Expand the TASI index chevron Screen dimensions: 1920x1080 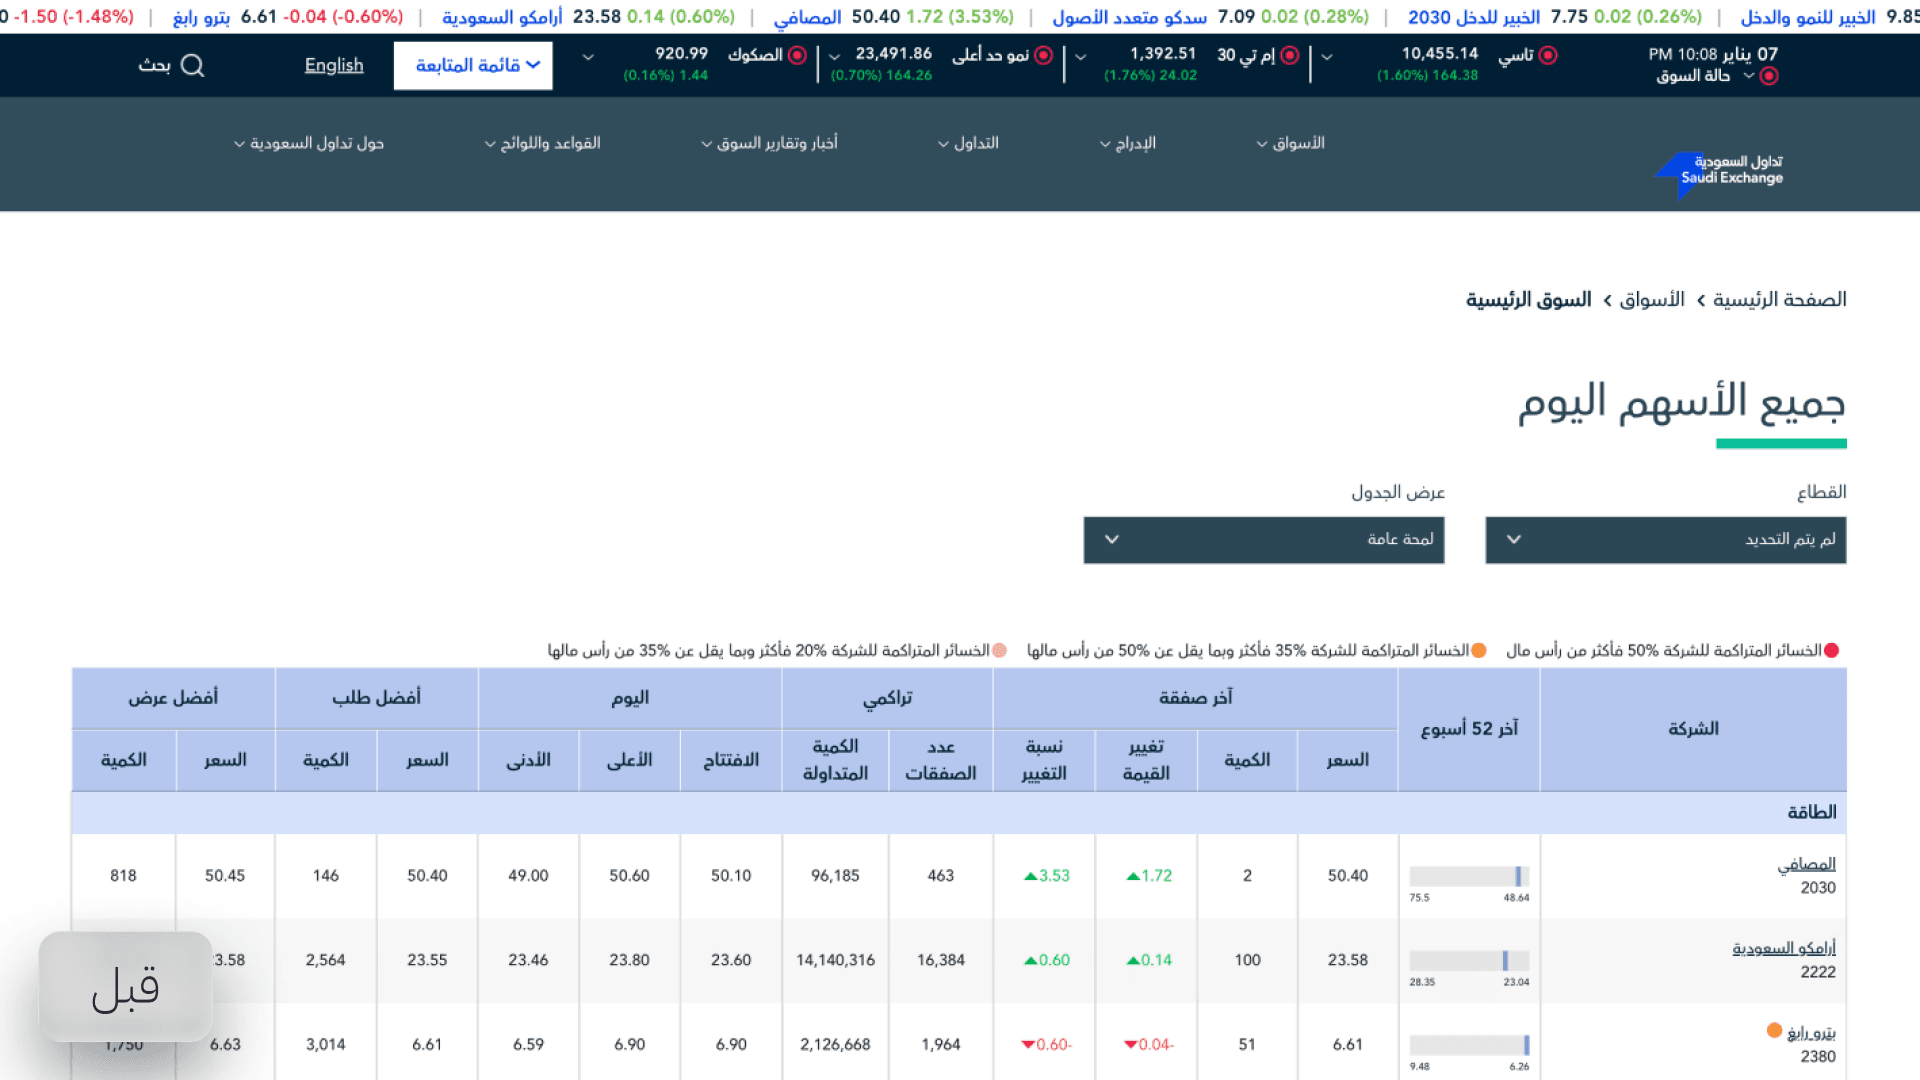click(1327, 57)
